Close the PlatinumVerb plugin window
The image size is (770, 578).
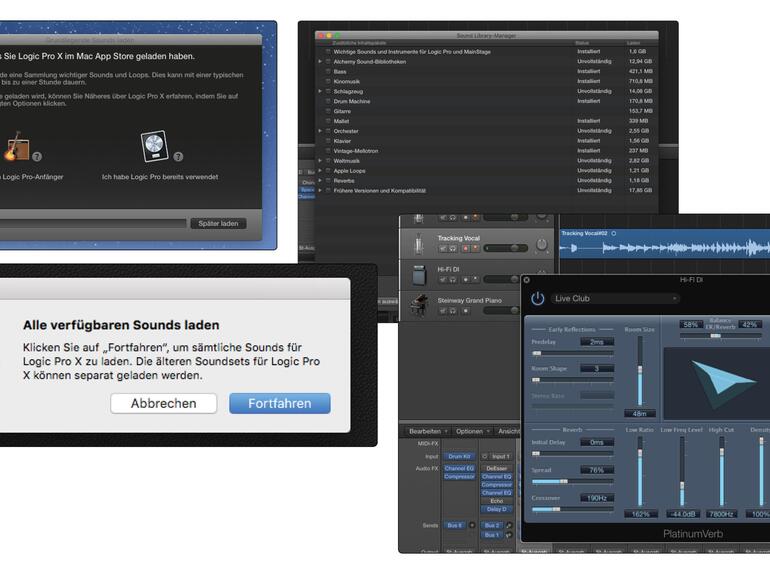526,280
